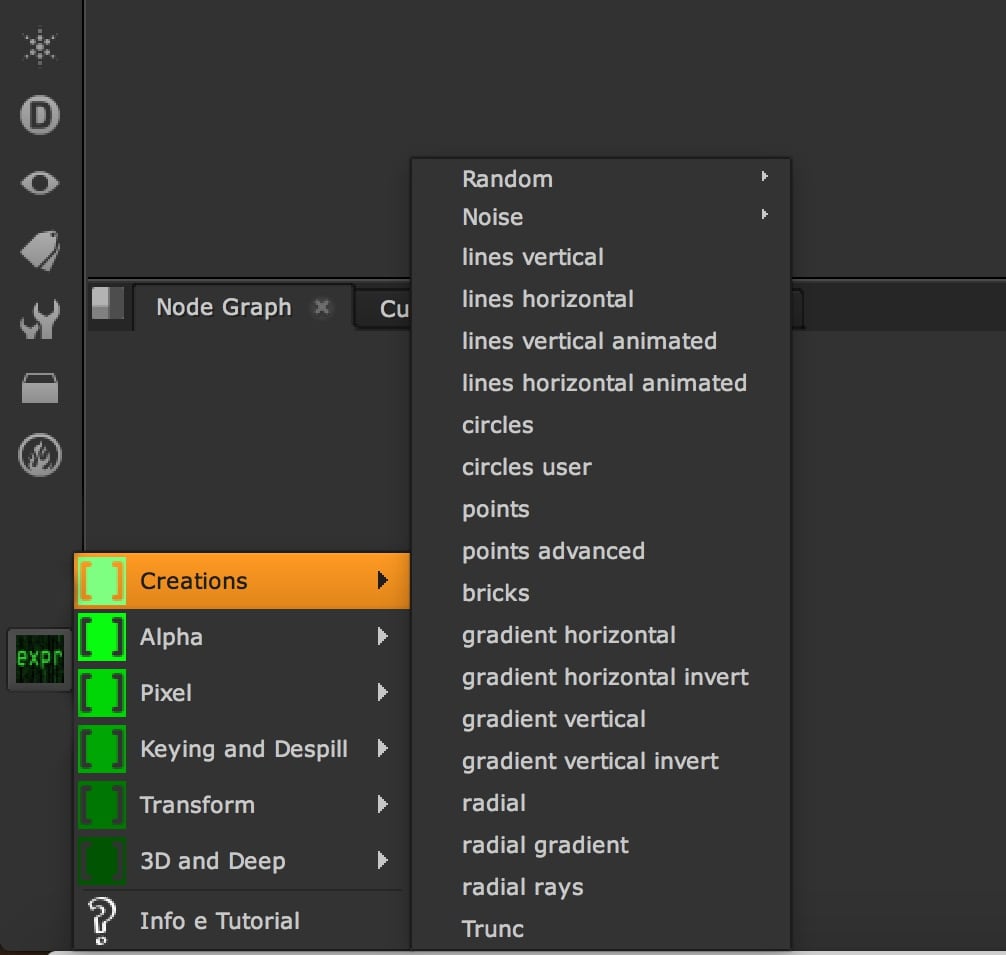
Task: Open the MetaData tag icon menu
Action: [x=41, y=251]
